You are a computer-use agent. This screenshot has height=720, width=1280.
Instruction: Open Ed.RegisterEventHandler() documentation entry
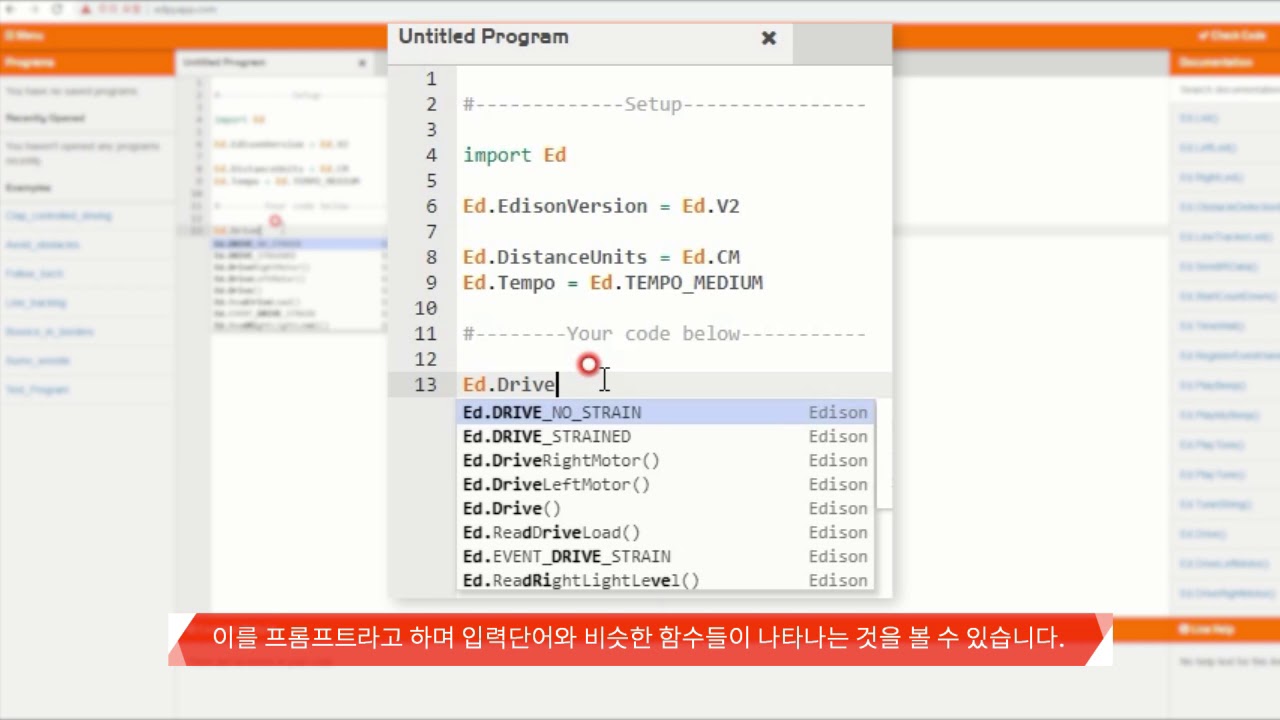click(x=1228, y=356)
